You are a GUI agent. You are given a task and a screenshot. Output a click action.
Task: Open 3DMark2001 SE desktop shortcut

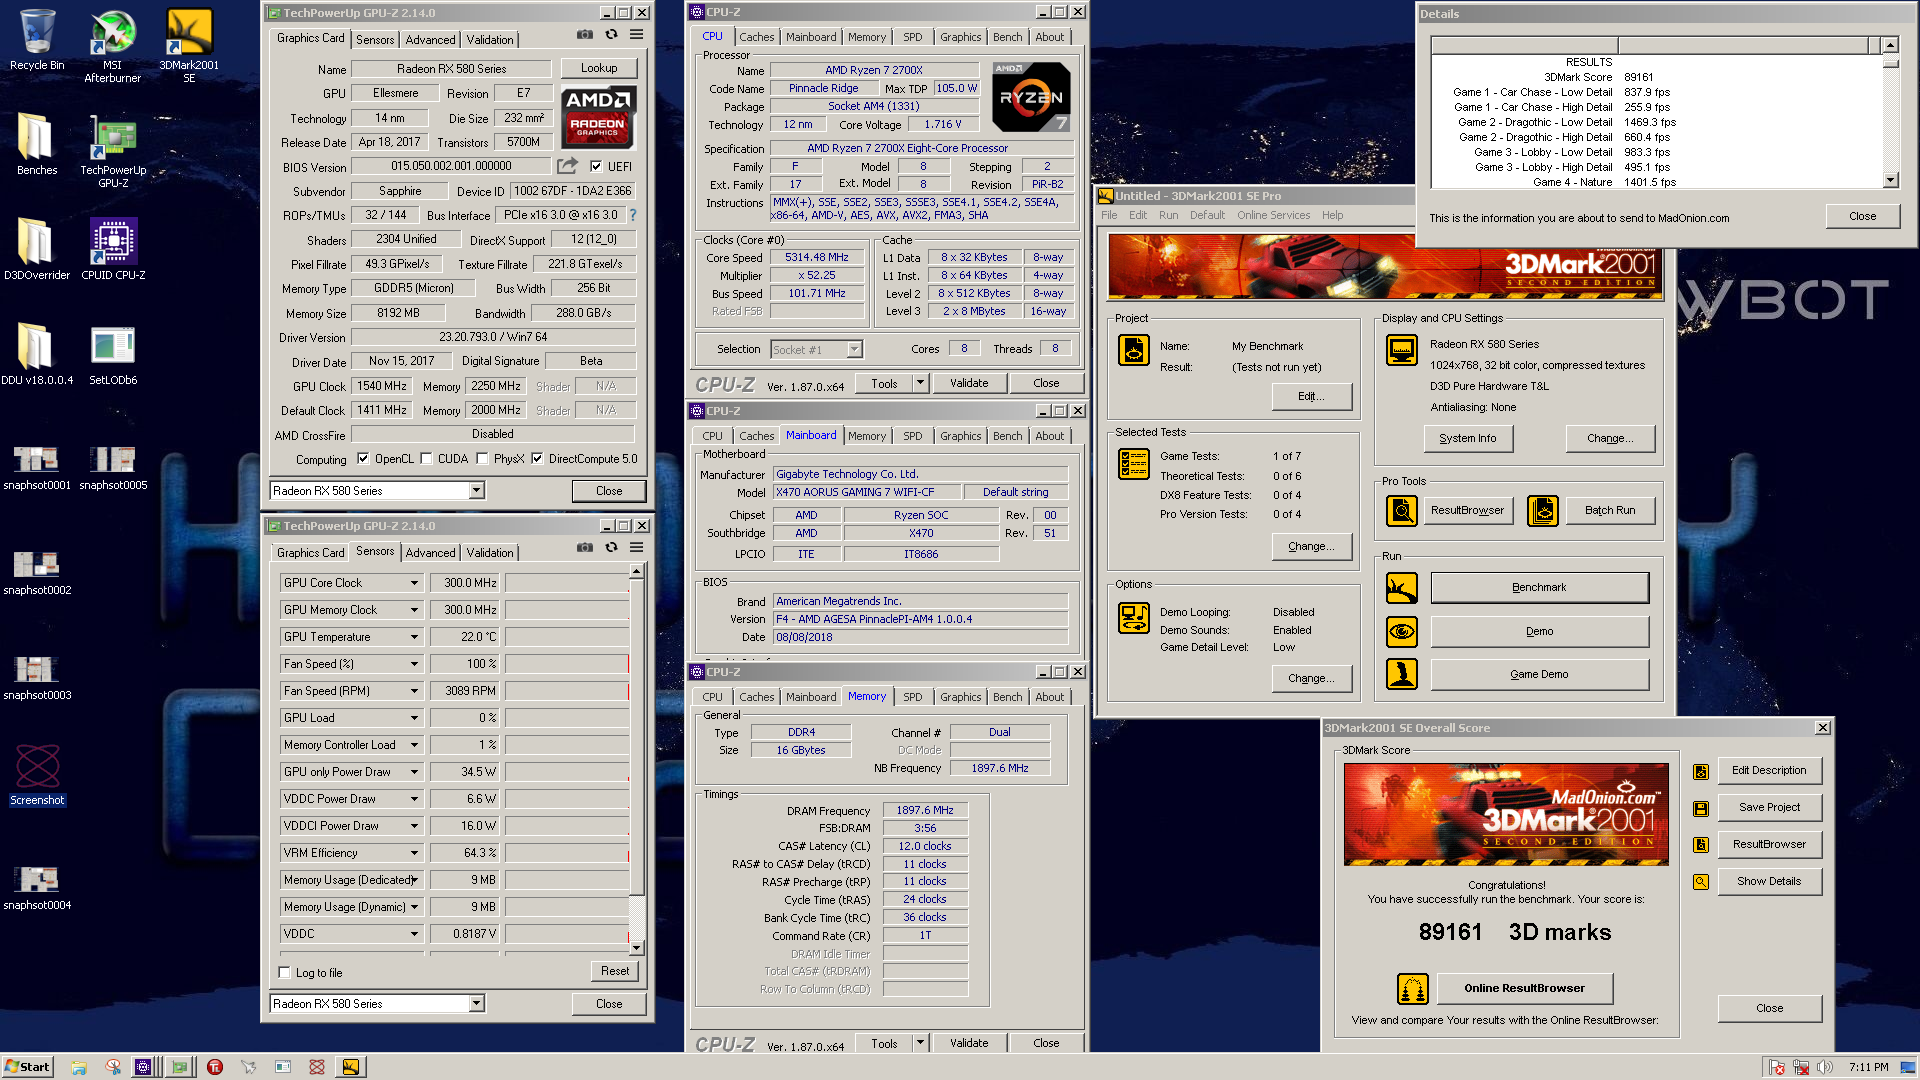[x=189, y=45]
